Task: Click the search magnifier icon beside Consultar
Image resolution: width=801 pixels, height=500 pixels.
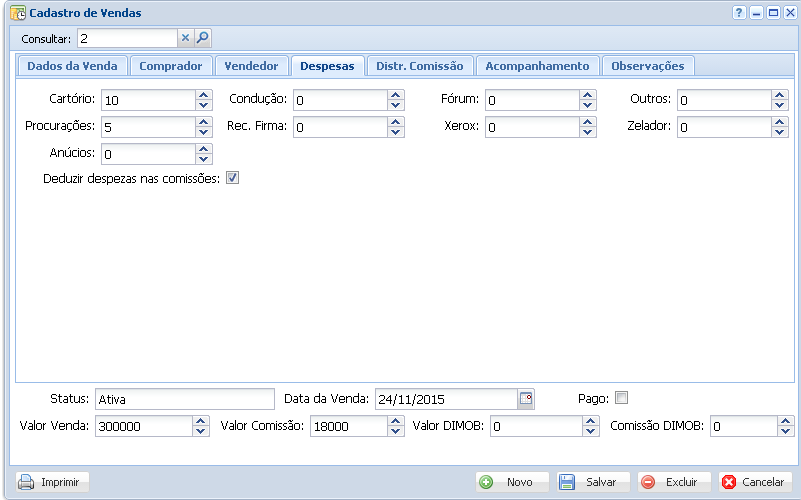Action: coord(202,38)
